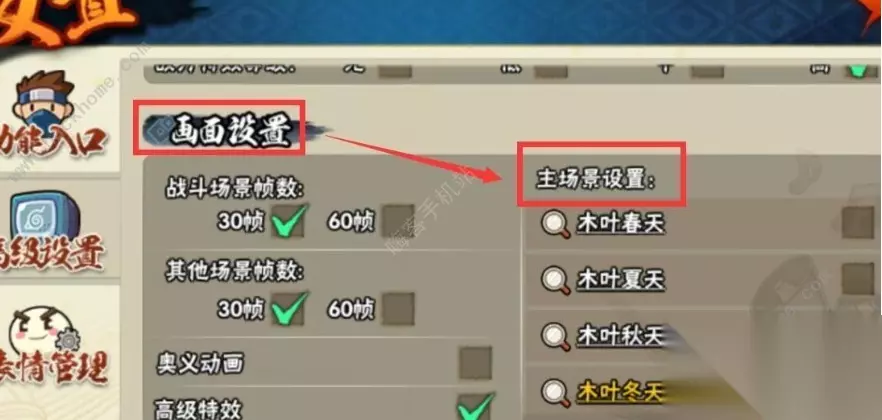Toggle the 奥义动画 checkbox
This screenshot has width=882, height=420.
tap(475, 363)
